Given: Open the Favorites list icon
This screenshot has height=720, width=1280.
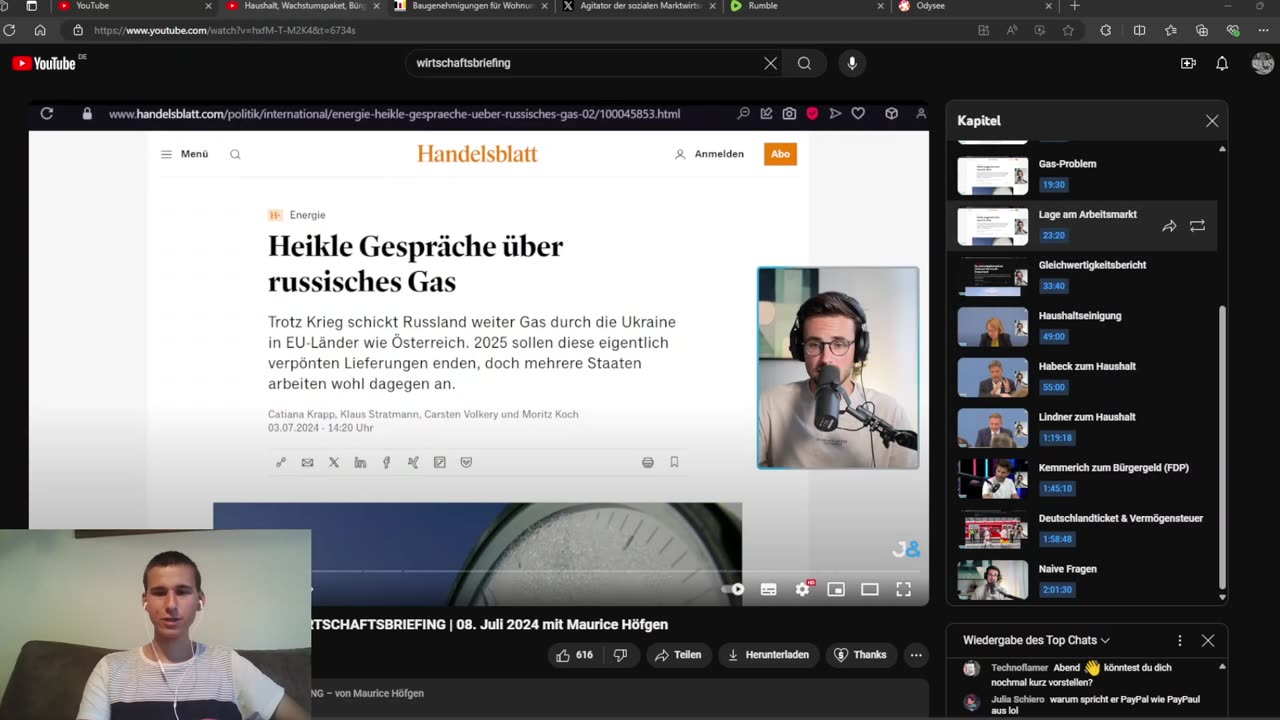Looking at the screenshot, I should [1172, 30].
